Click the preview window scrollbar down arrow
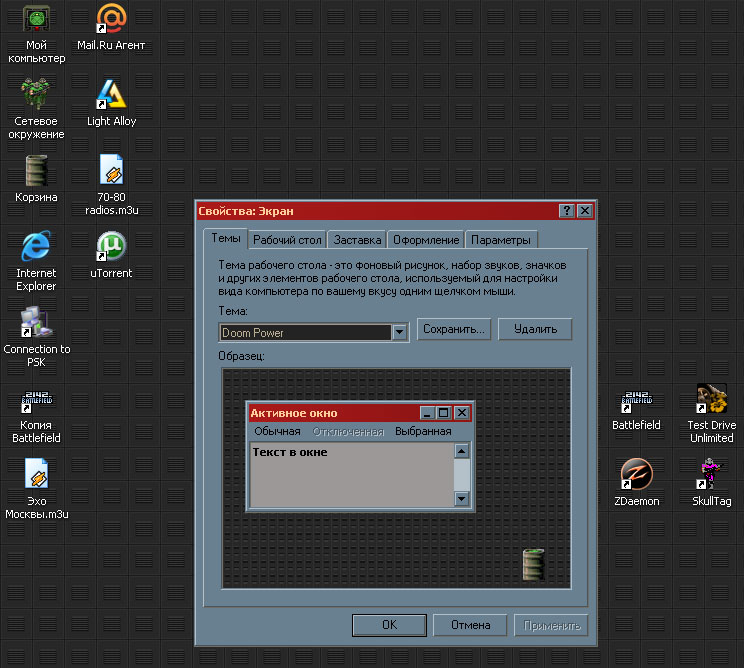 (462, 497)
